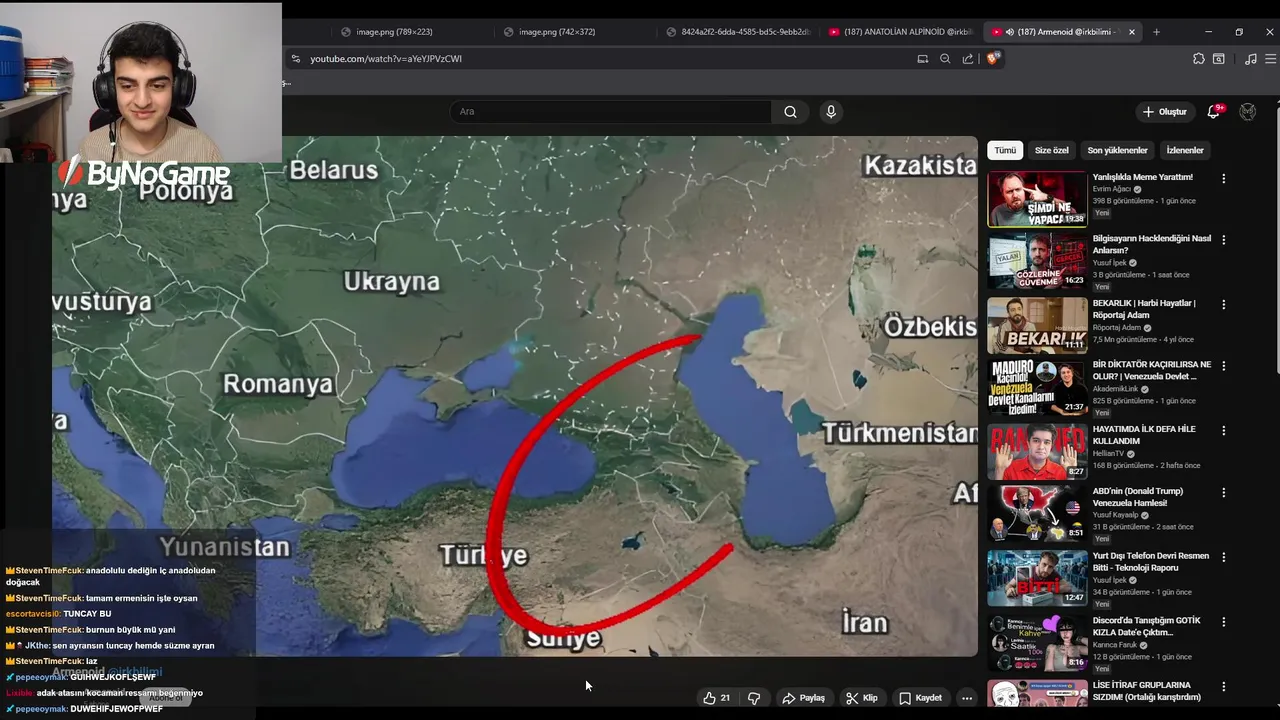Select the Son yüklenenler filter chip

click(1117, 150)
